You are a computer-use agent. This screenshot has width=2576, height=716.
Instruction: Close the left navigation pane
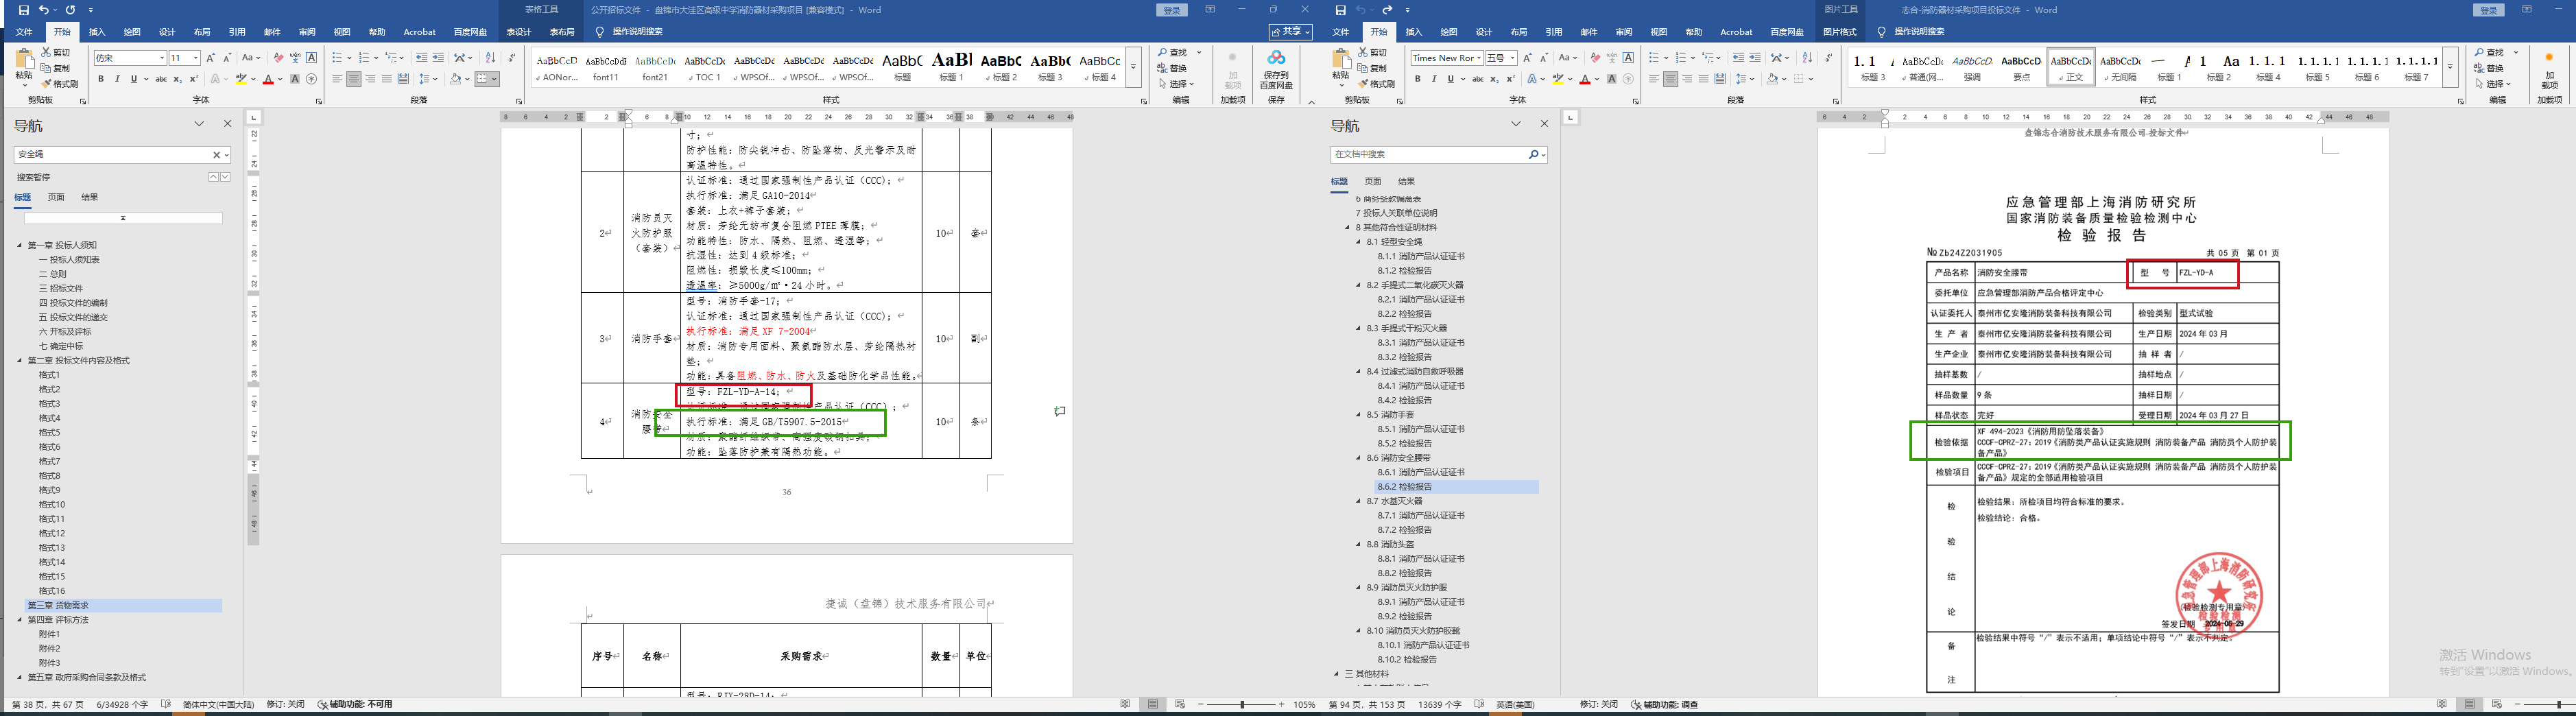click(x=227, y=124)
